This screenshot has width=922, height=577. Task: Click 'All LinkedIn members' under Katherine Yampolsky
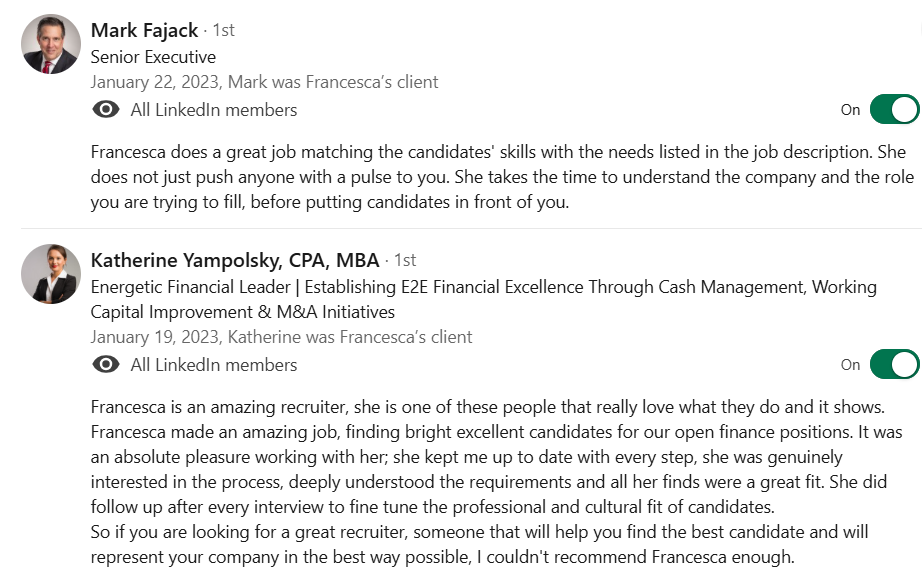click(213, 365)
